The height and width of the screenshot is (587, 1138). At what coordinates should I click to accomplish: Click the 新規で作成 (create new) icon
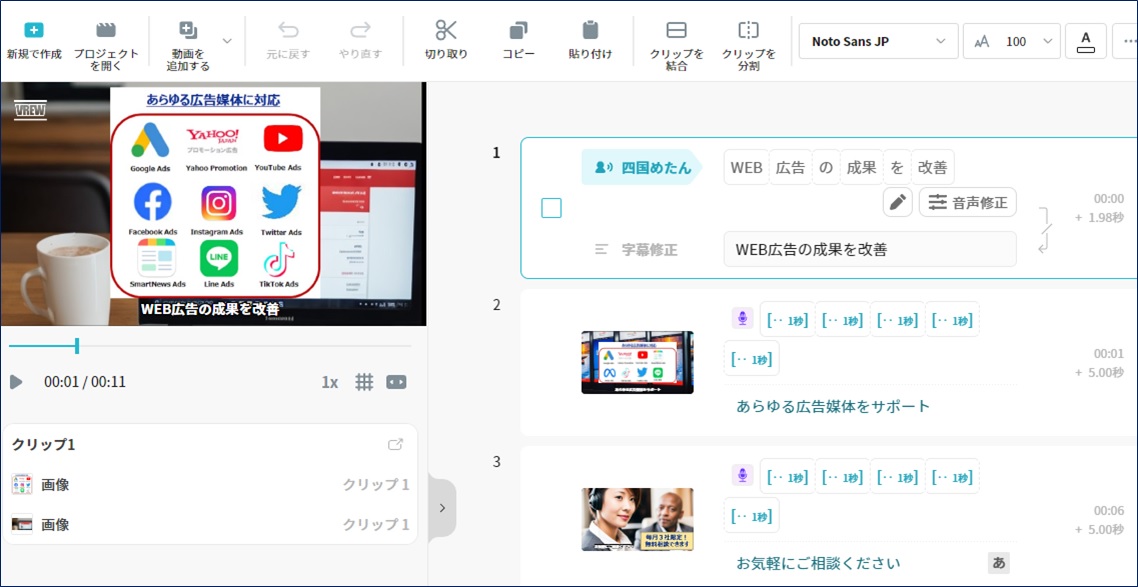(x=33, y=31)
